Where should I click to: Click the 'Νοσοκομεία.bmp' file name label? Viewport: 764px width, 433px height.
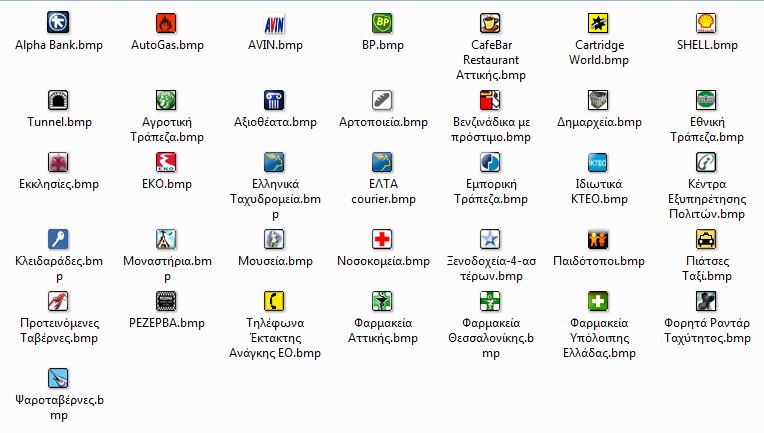(383, 261)
